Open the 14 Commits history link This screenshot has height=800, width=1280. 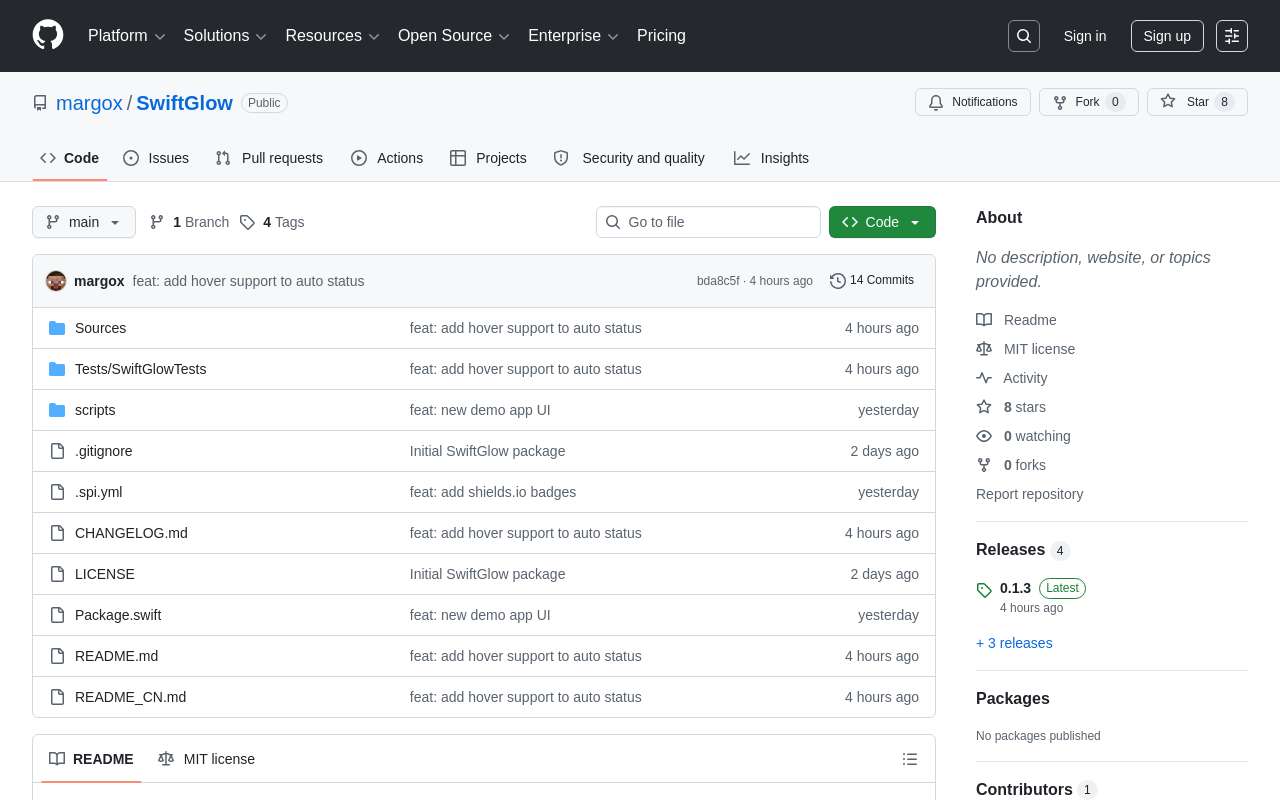[872, 281]
